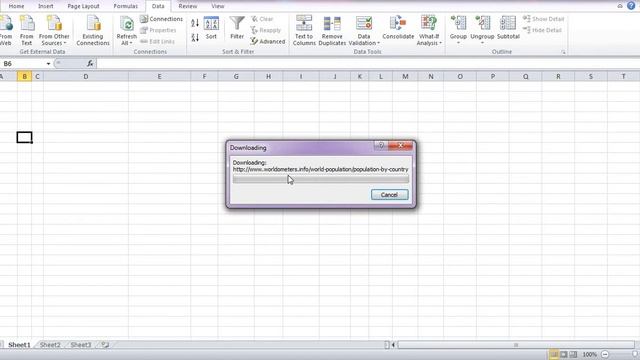Switch to the Insert ribbon tab
Viewport: 640px width, 360px height.
(46, 6)
